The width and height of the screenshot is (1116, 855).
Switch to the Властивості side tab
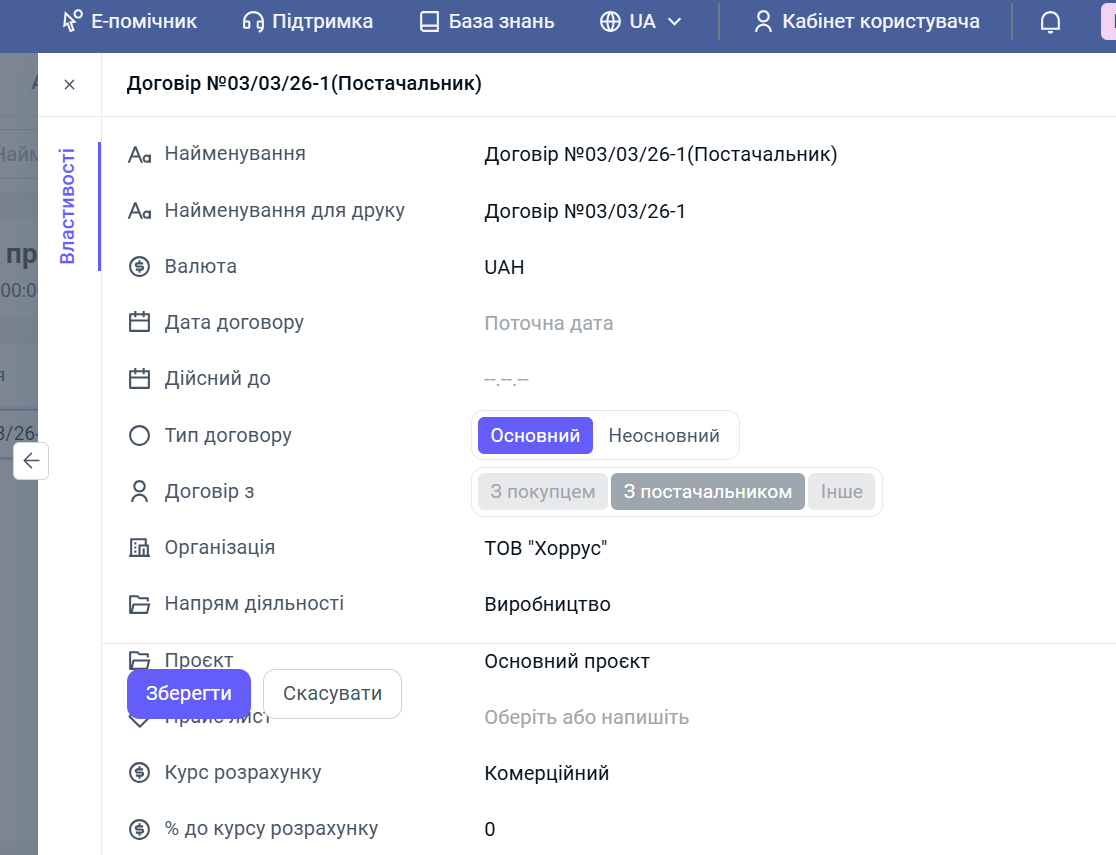[68, 206]
